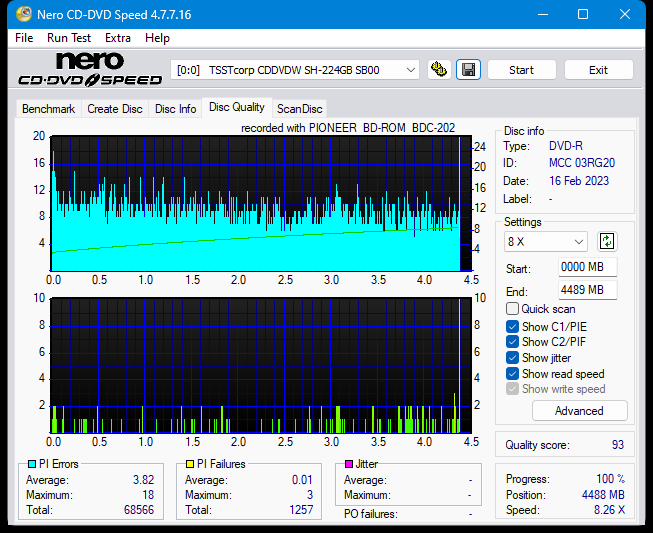The image size is (653, 533).
Task: Click the disc type DVD-R text
Action: pos(566,146)
